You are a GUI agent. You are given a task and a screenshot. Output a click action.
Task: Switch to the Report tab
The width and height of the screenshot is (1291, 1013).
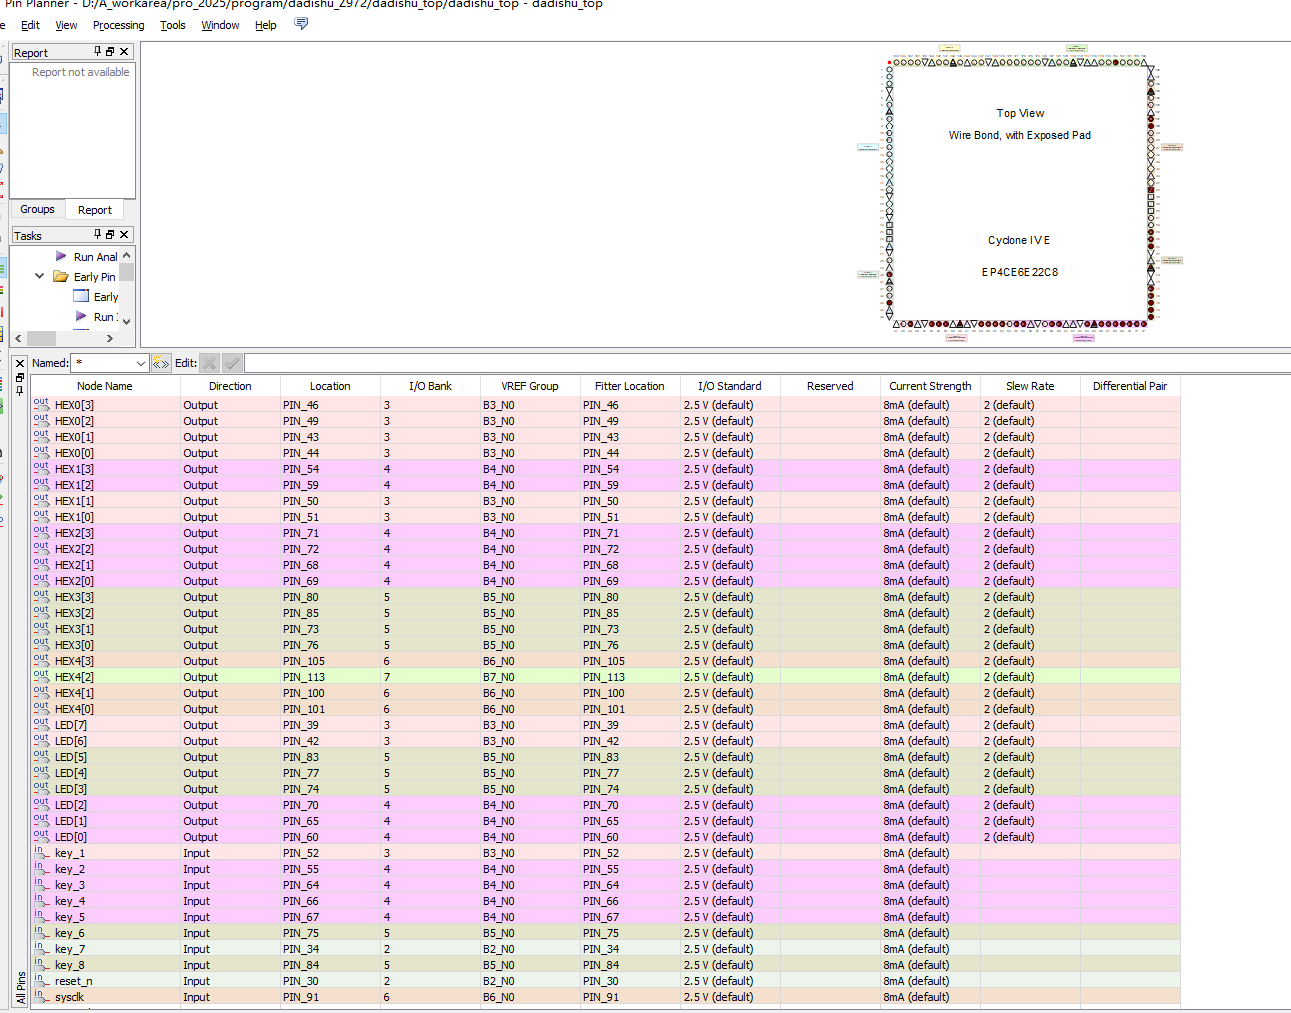pos(95,210)
